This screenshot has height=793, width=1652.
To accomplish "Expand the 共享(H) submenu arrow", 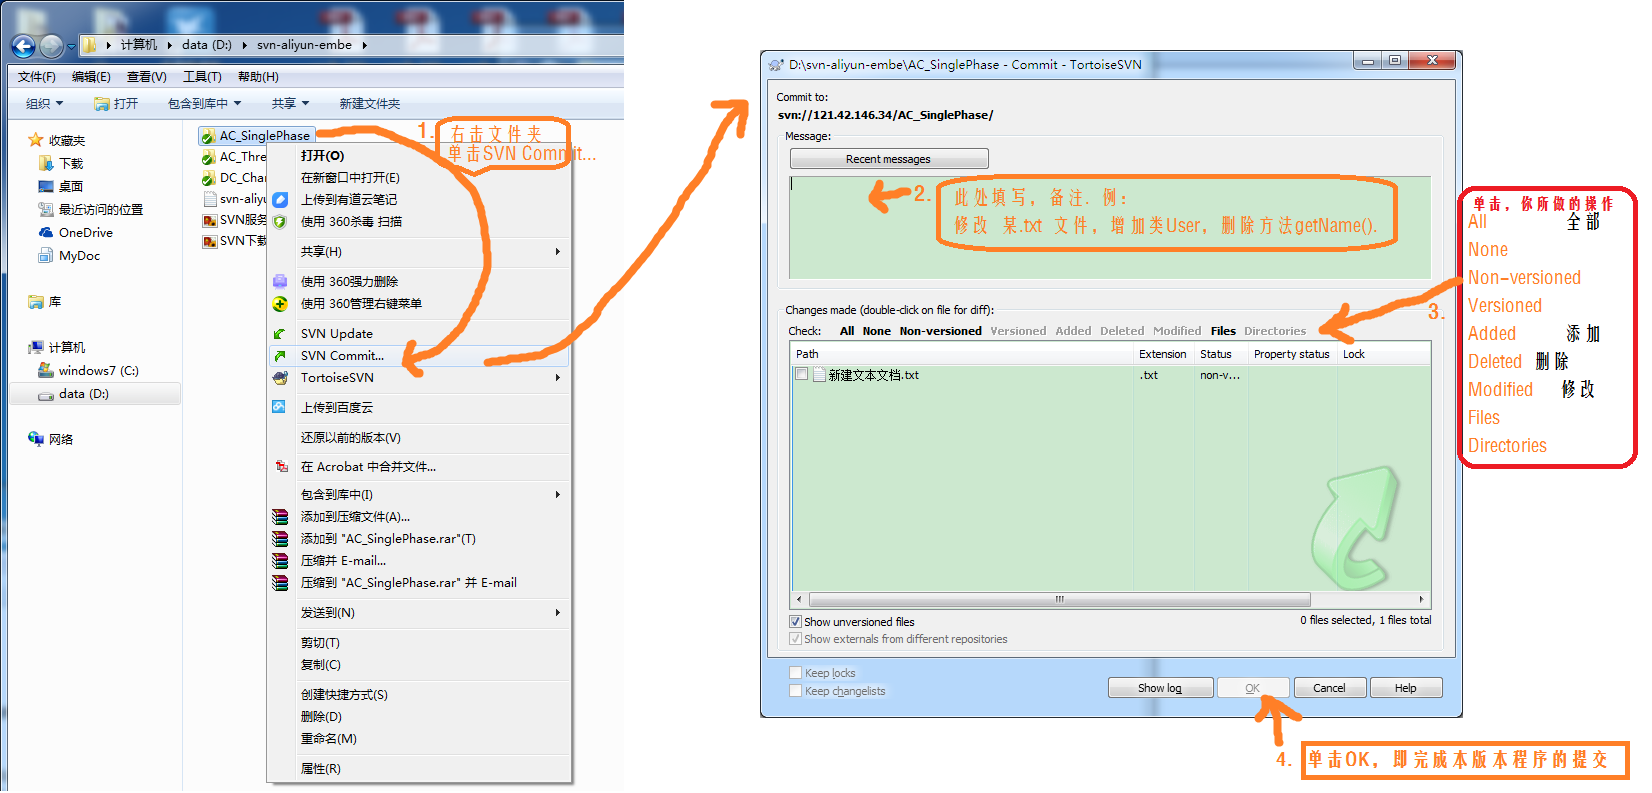I will (558, 251).
